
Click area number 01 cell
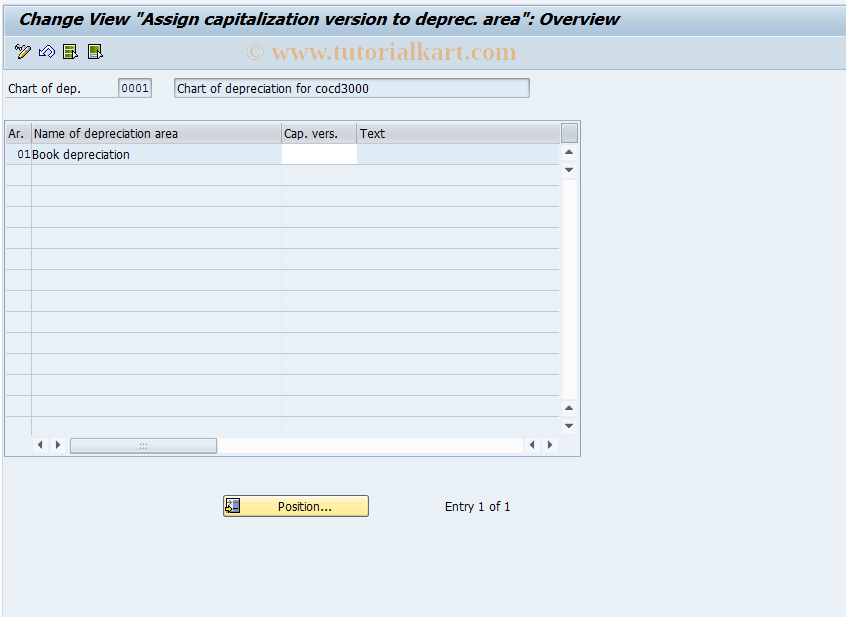(x=19, y=155)
